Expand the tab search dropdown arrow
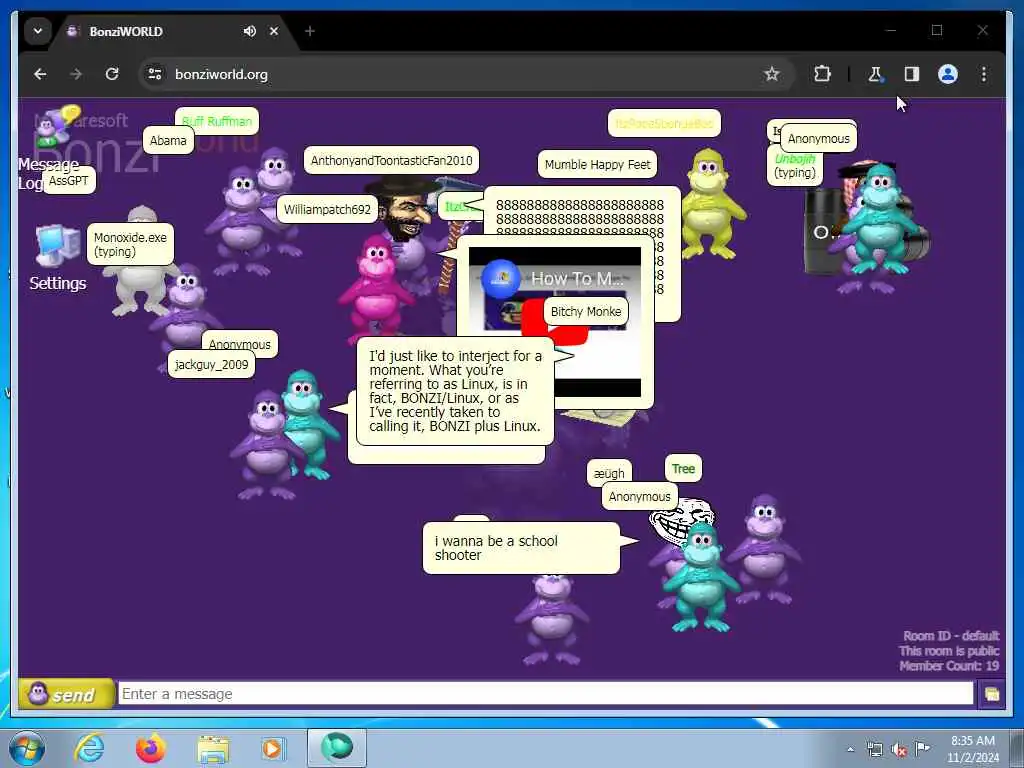 click(38, 31)
